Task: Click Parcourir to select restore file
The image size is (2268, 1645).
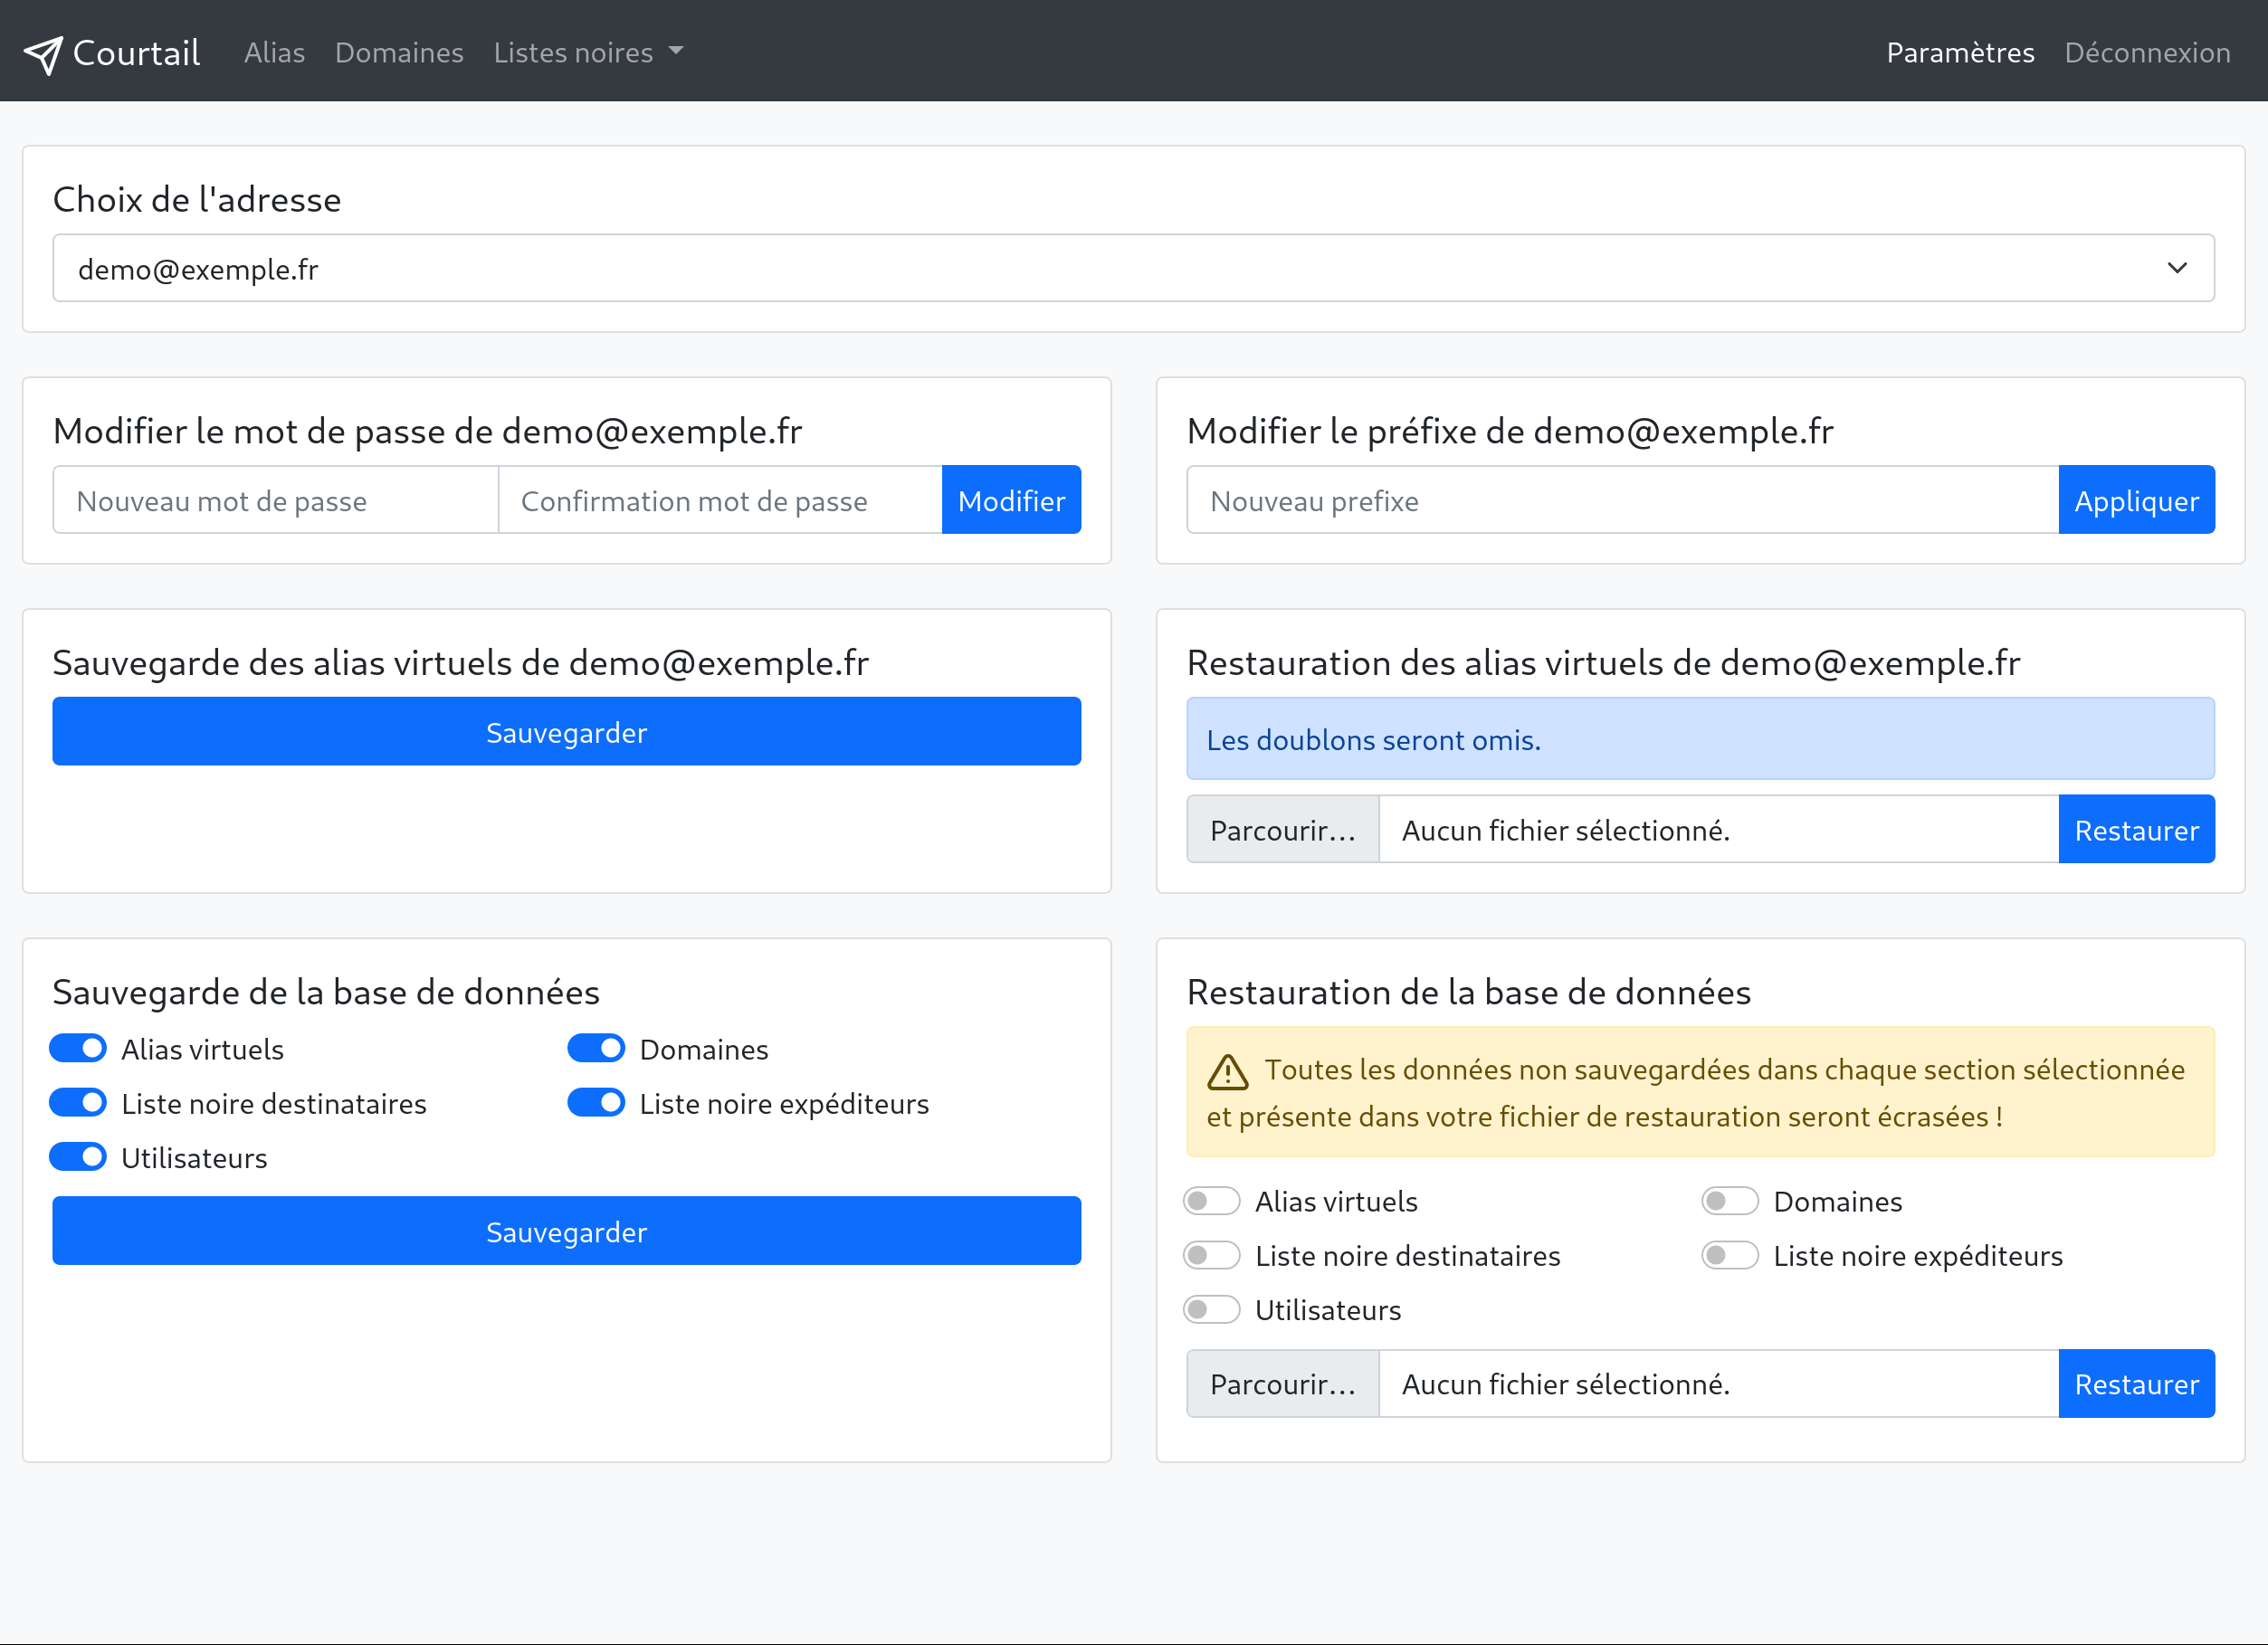Action: tap(1282, 828)
